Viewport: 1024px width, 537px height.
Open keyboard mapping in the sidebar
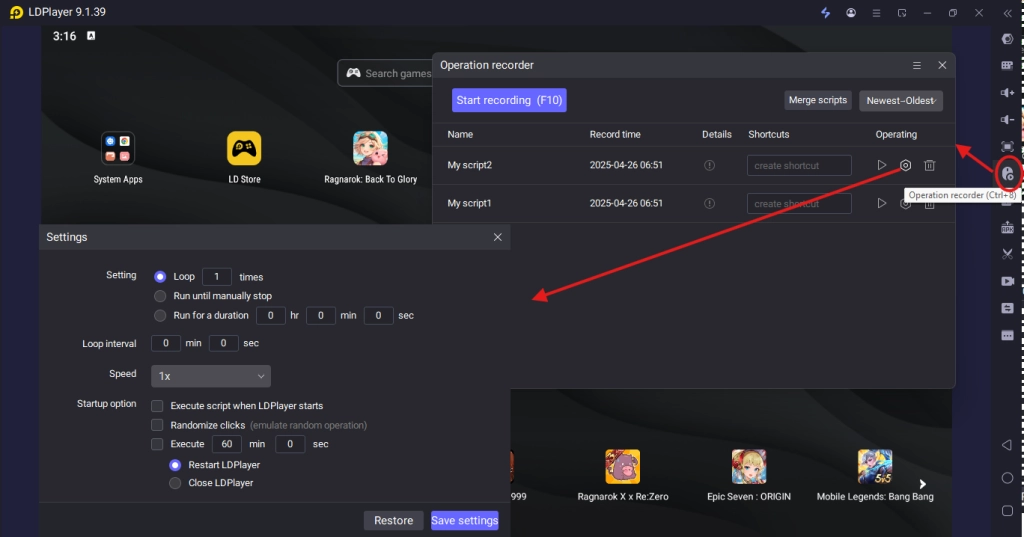(x=1008, y=65)
